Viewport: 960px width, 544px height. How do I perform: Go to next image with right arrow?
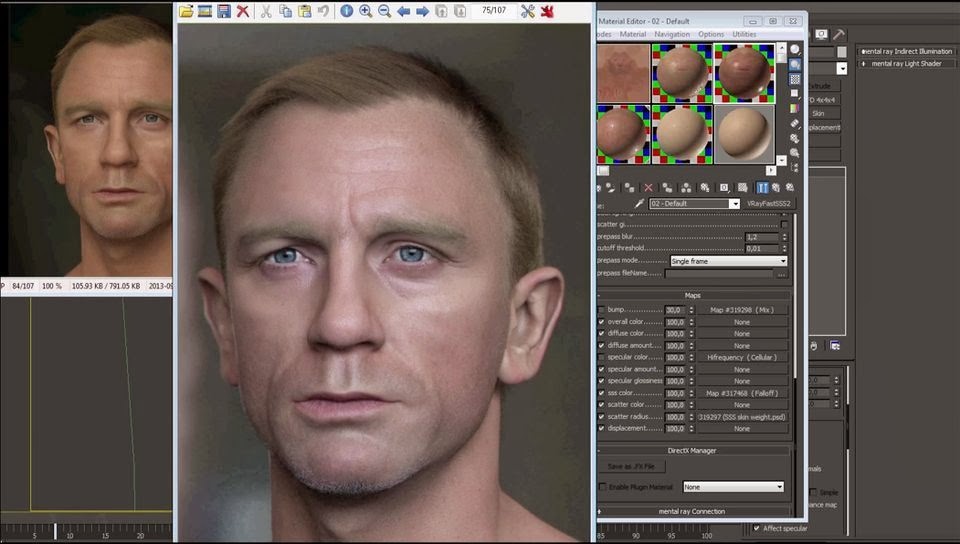pyautogui.click(x=422, y=11)
